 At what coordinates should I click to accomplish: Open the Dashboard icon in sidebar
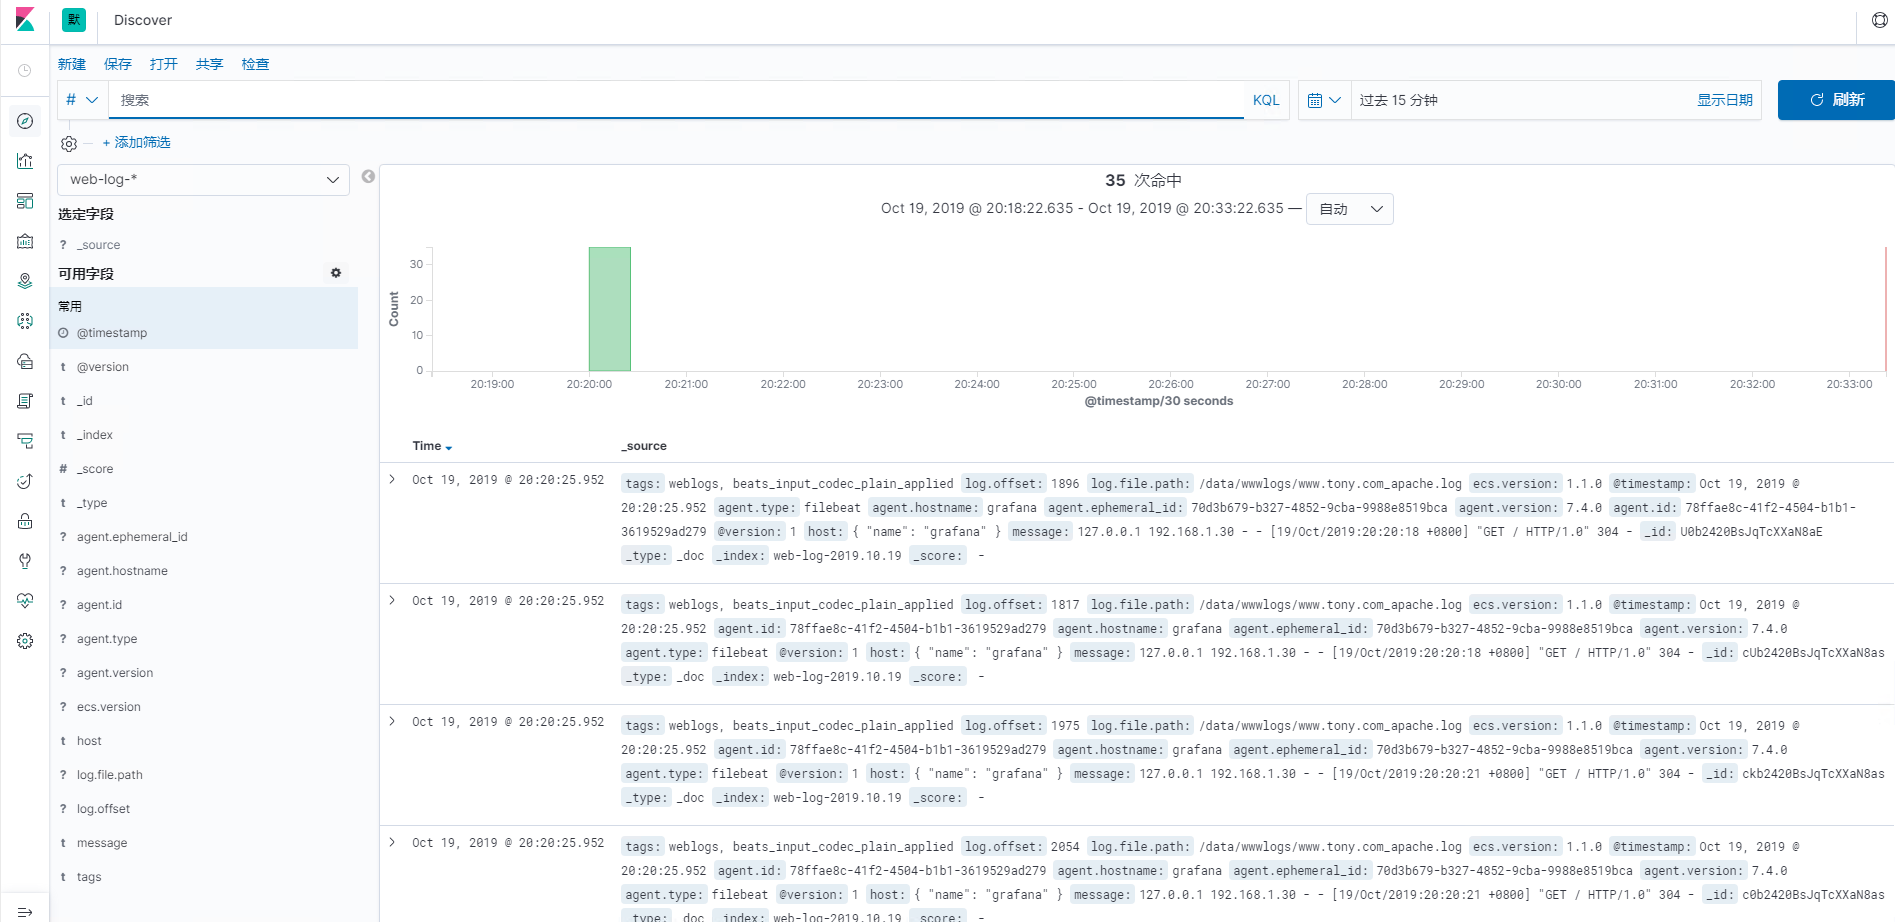(x=25, y=201)
